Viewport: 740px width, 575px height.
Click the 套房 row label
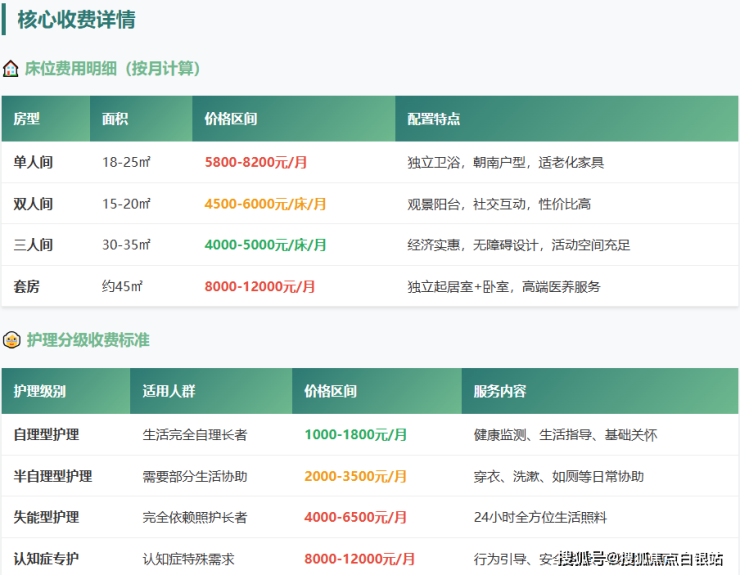[x=27, y=287]
